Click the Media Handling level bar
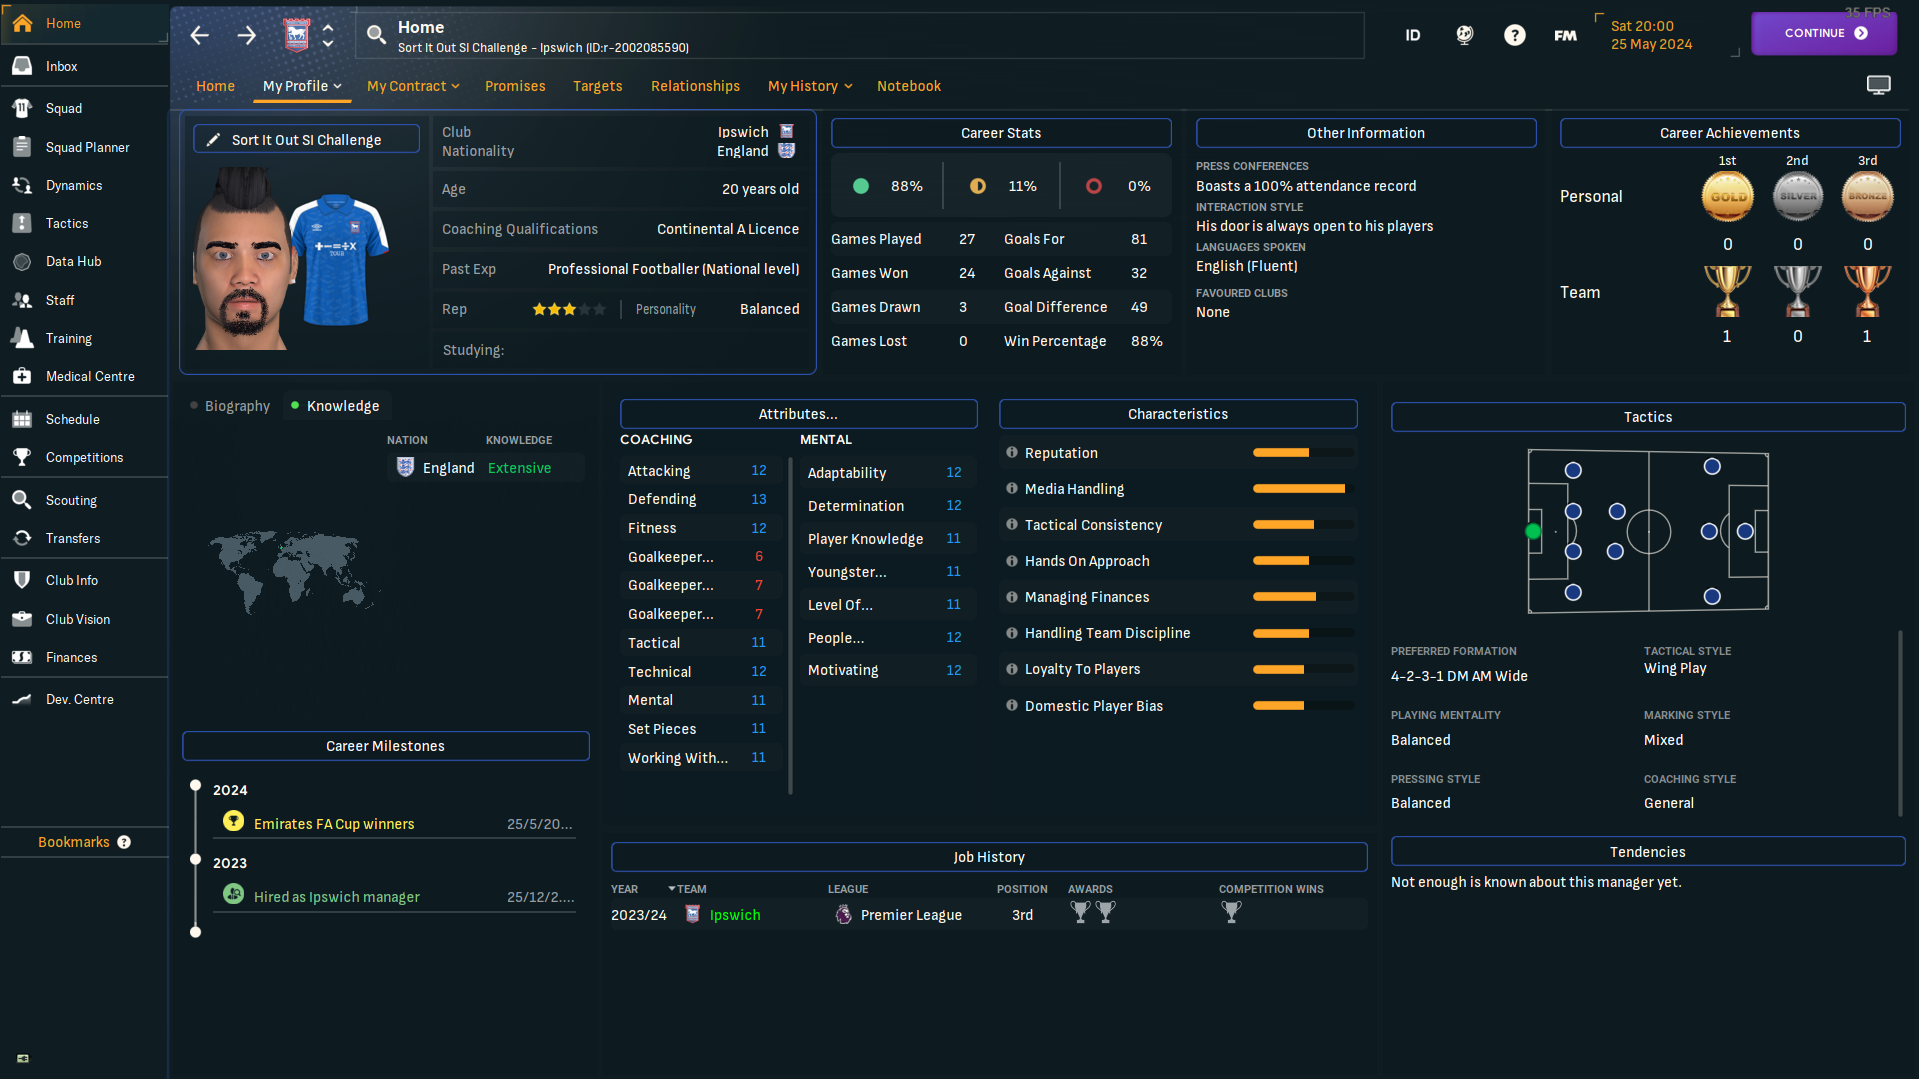Image resolution: width=1919 pixels, height=1079 pixels. point(1303,489)
